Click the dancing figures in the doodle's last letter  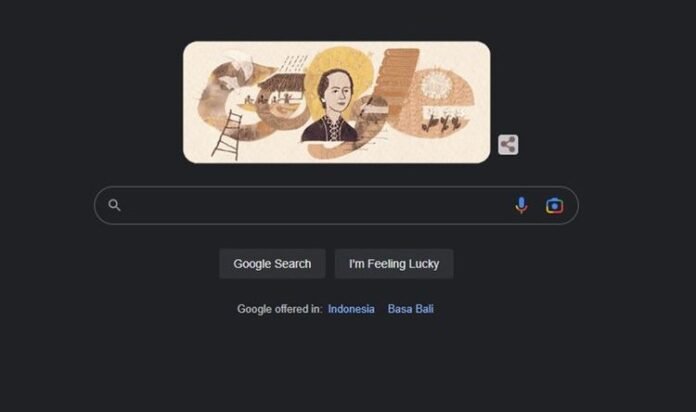tap(441, 122)
